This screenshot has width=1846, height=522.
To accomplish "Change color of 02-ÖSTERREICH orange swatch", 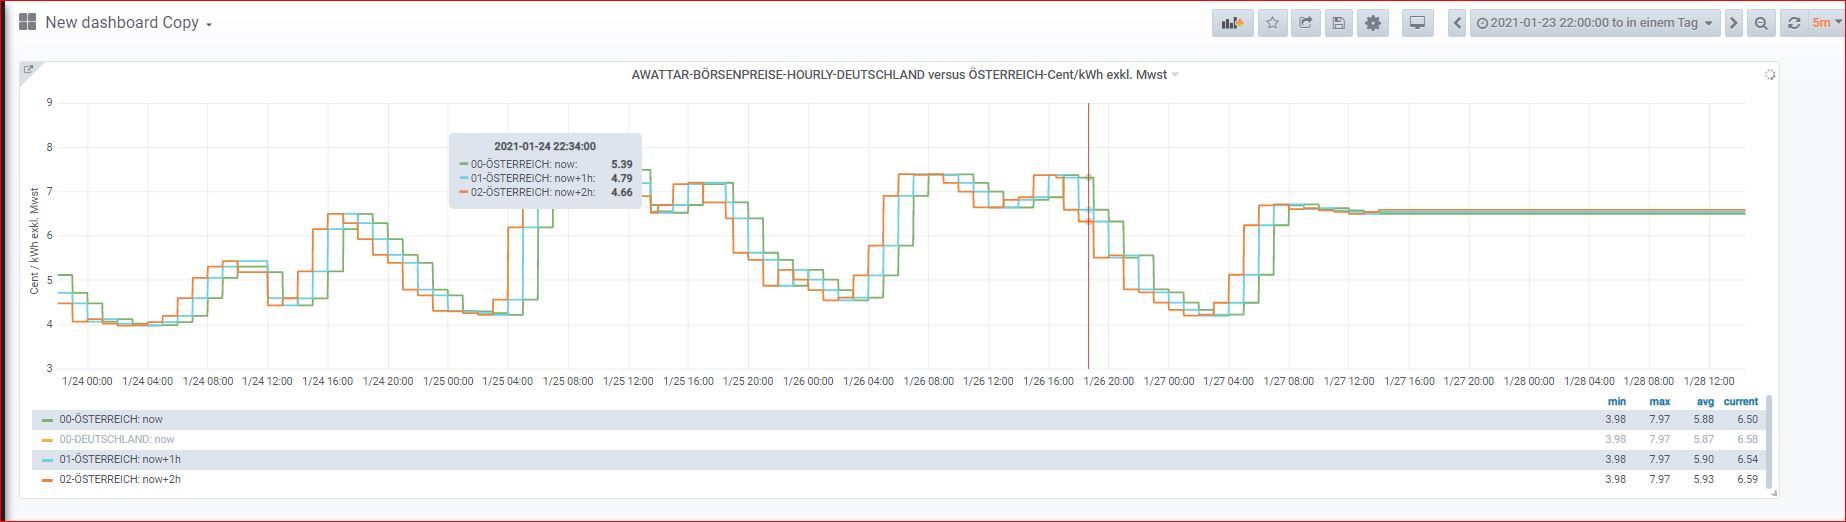I will pyautogui.click(x=47, y=481).
